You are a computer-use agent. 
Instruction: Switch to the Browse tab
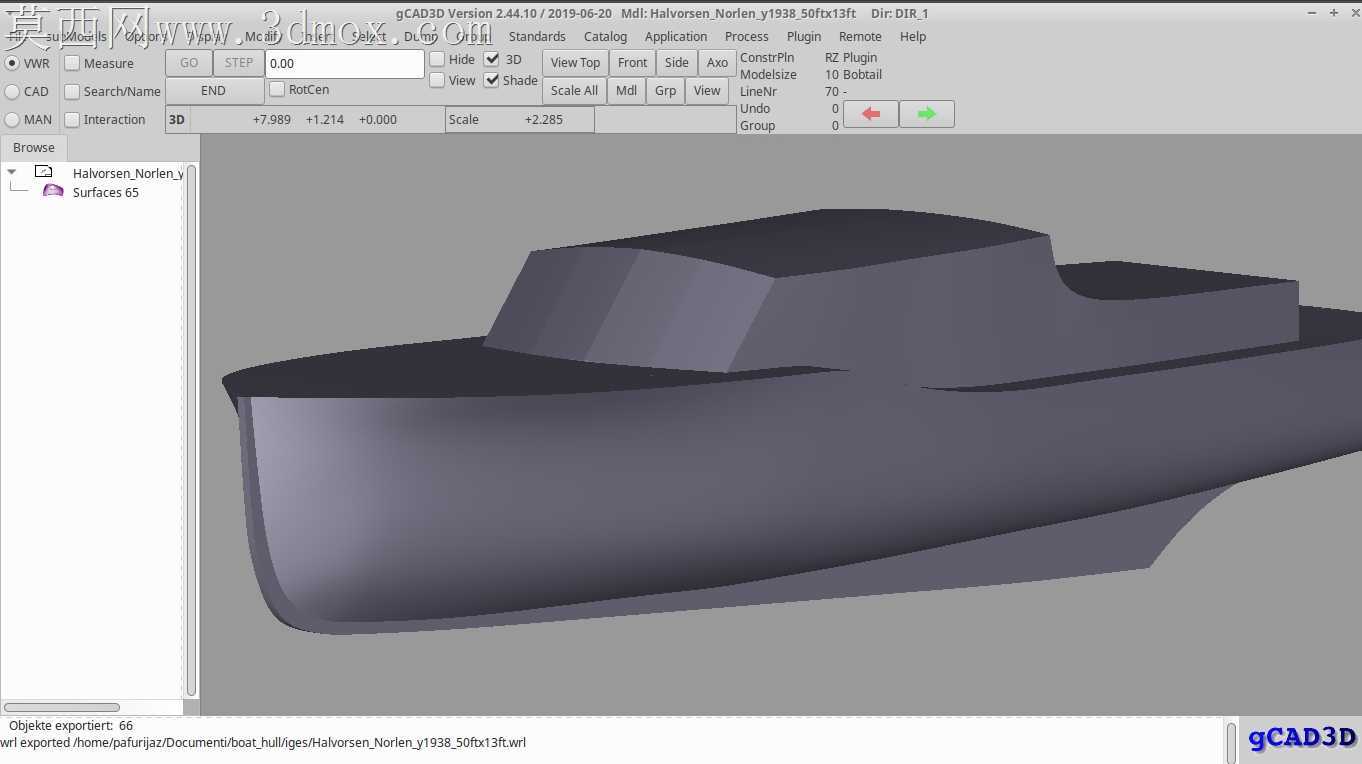click(x=34, y=147)
